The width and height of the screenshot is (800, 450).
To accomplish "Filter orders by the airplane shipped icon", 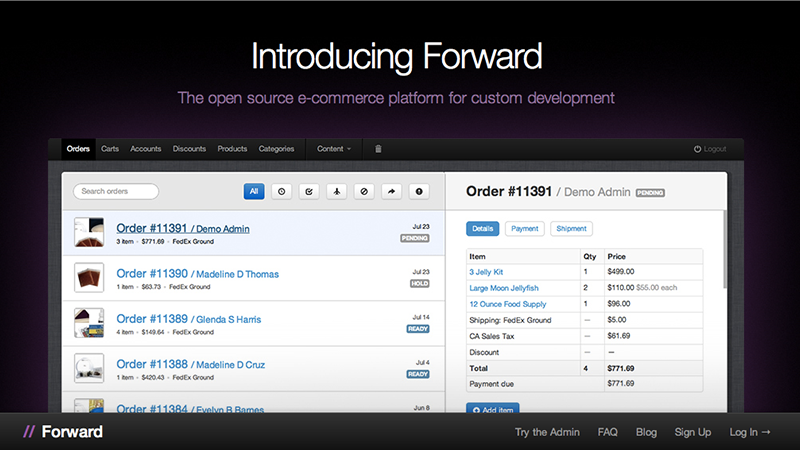I will tap(337, 191).
